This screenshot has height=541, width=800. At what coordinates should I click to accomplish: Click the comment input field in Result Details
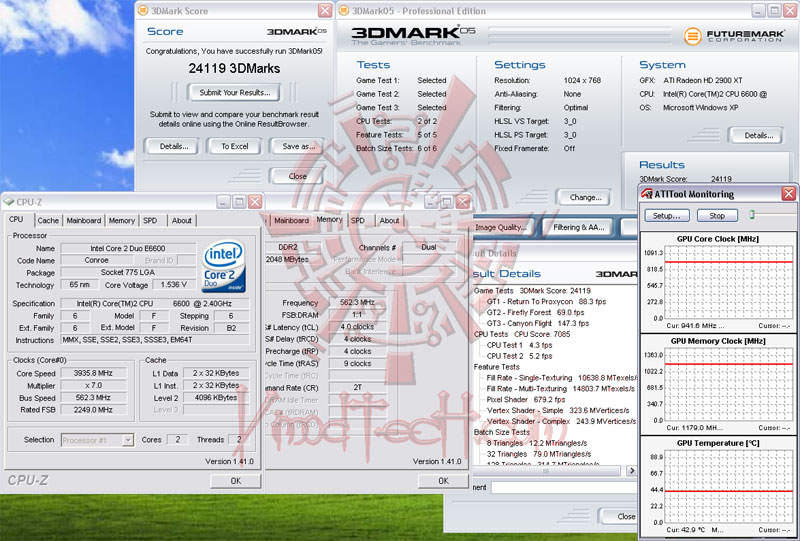pyautogui.click(x=564, y=487)
